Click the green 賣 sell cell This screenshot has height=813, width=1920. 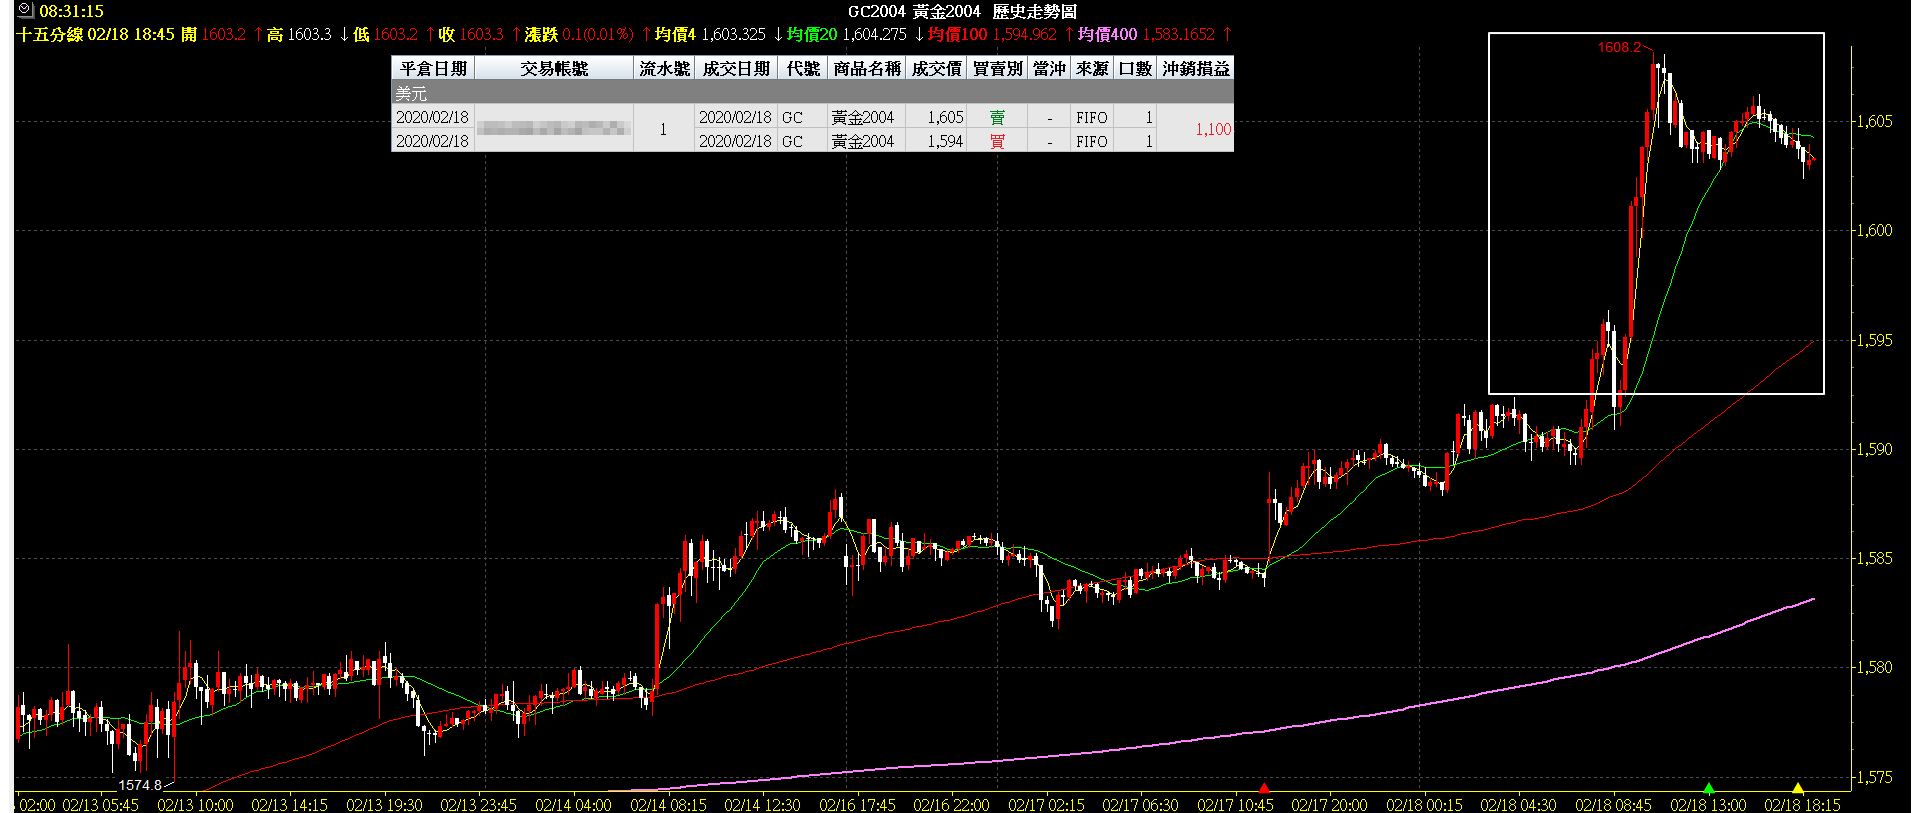click(997, 117)
